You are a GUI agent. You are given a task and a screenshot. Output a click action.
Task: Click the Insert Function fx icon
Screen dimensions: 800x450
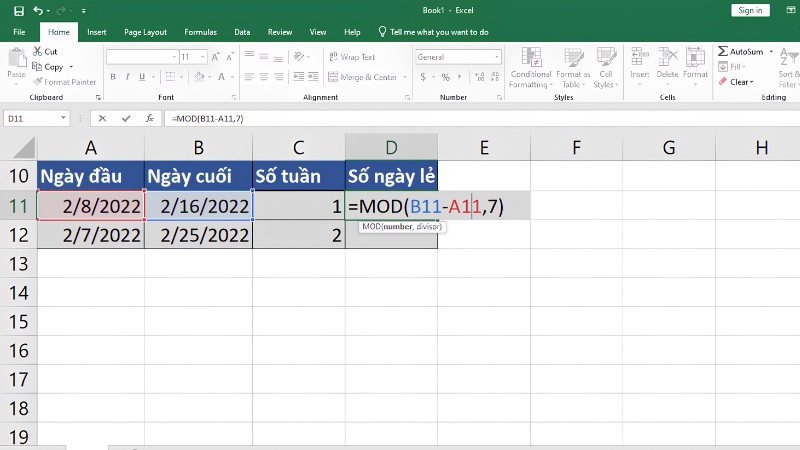click(149, 118)
